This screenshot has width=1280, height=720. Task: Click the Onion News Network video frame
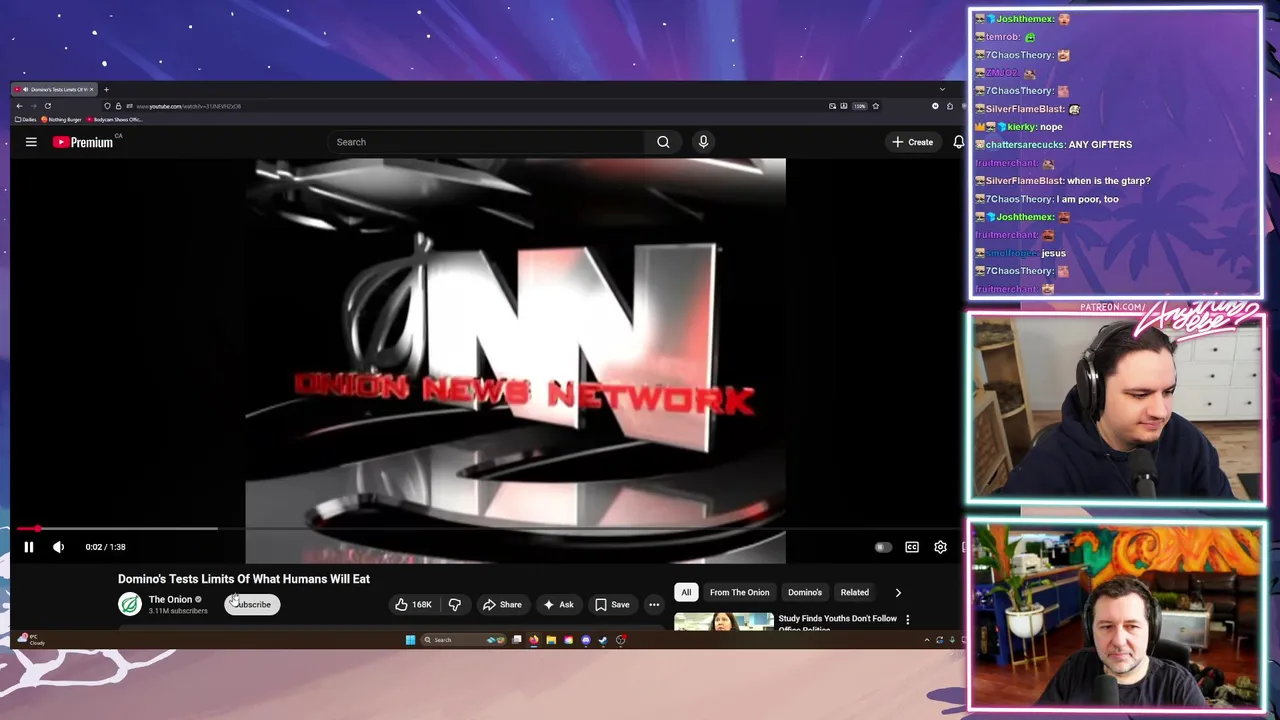coord(515,360)
